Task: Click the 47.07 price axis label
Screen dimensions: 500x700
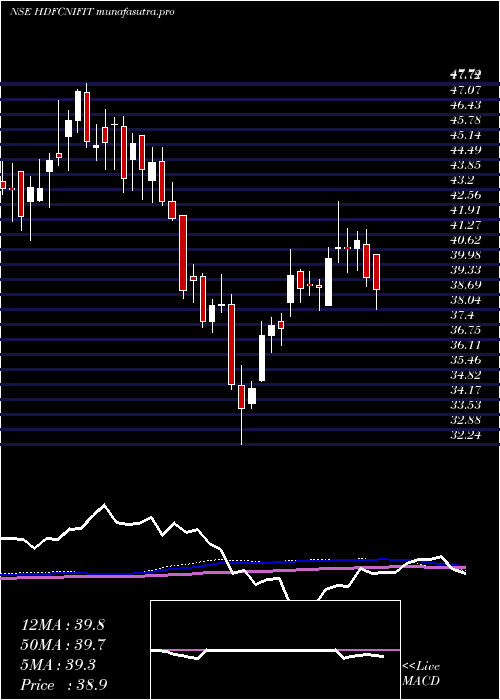Action: coord(466,90)
